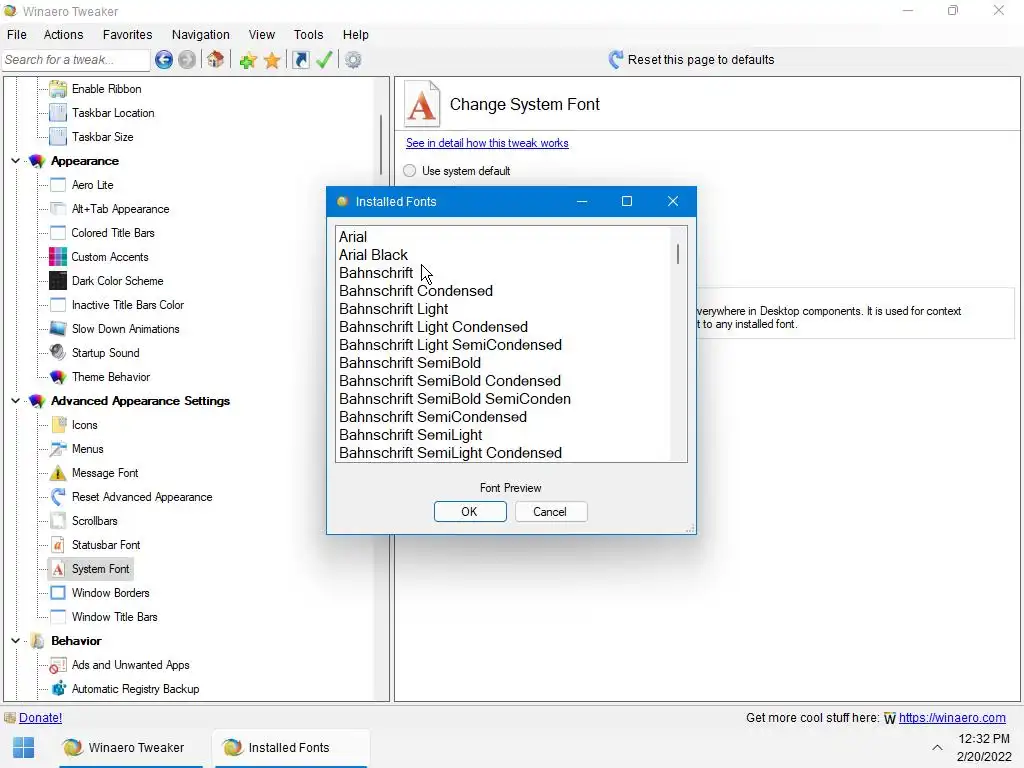
Task: Open the Help menu
Action: coord(355,35)
